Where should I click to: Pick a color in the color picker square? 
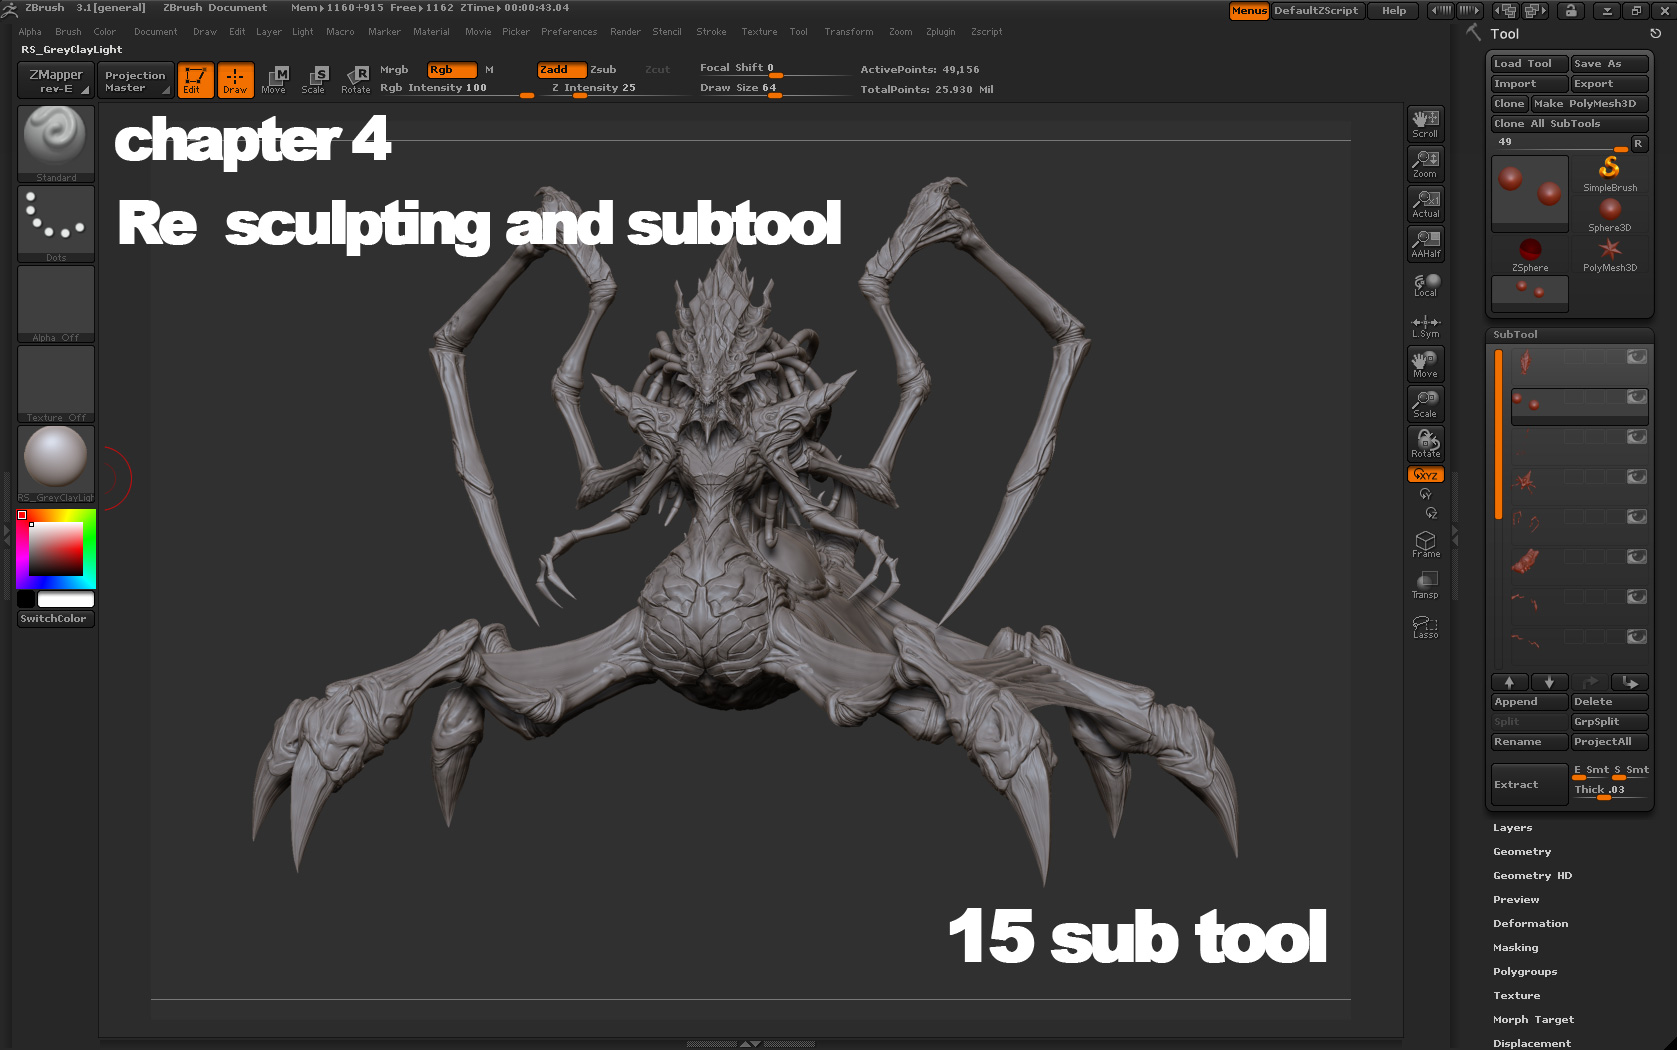click(x=56, y=548)
